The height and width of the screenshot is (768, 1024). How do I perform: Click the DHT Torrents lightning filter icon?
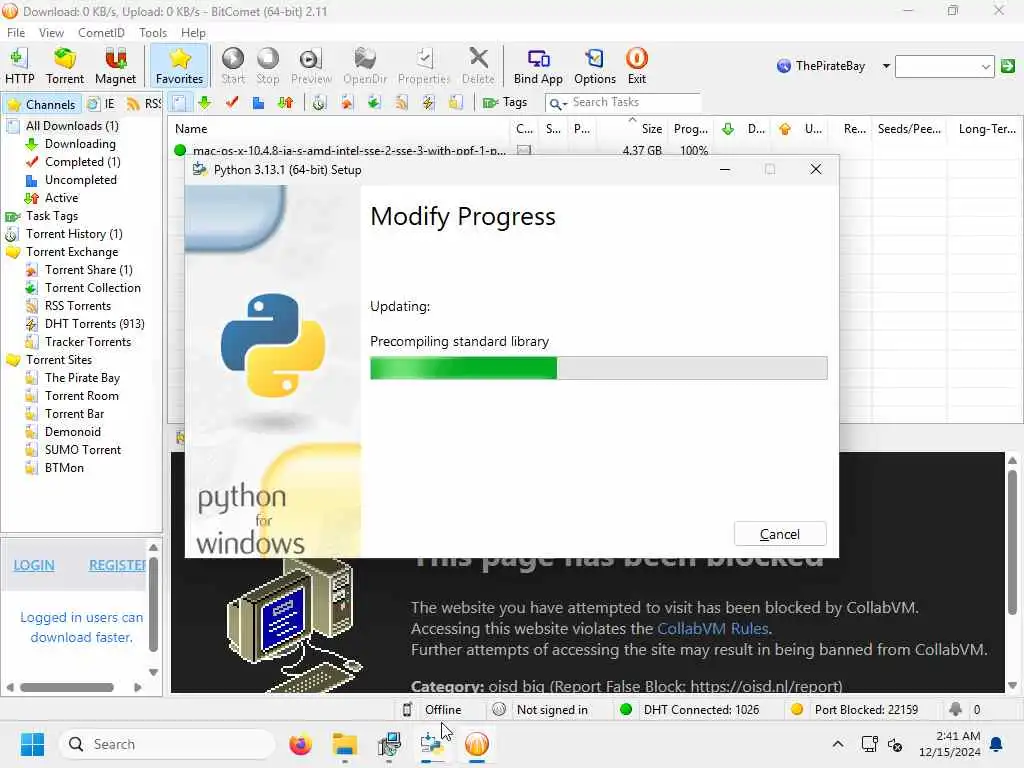click(428, 103)
